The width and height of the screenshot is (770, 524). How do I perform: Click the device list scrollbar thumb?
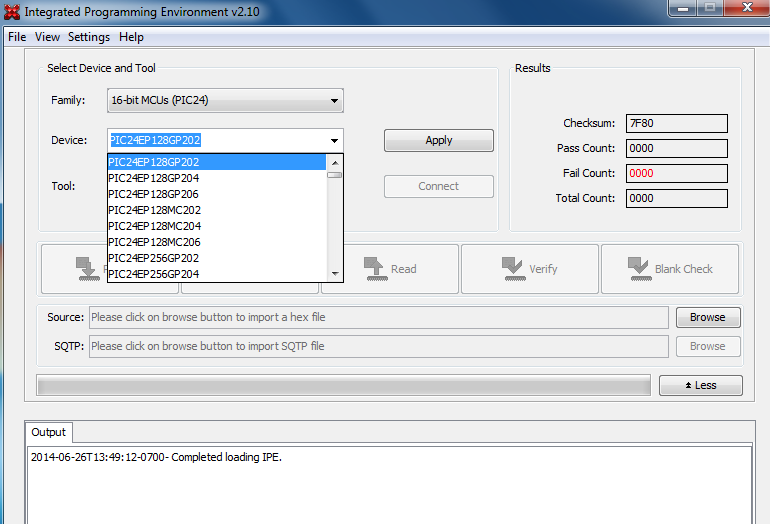(x=335, y=175)
